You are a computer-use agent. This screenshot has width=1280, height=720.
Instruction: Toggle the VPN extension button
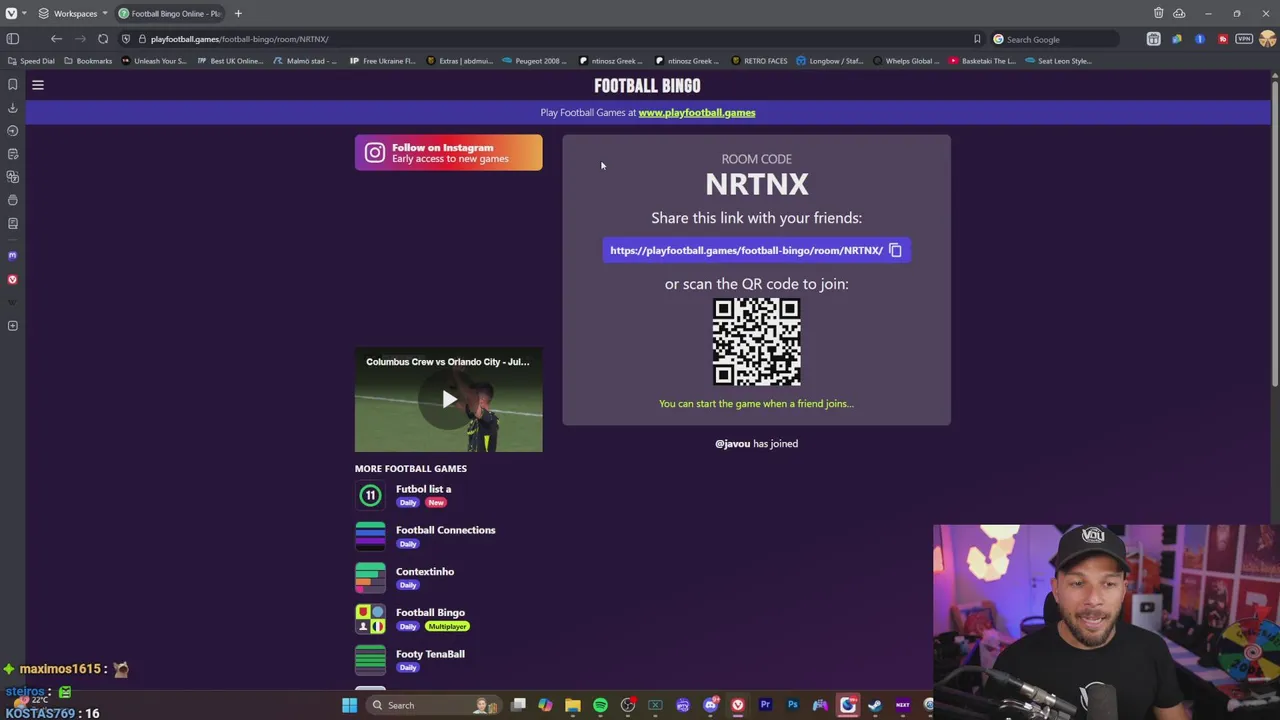(x=1244, y=39)
